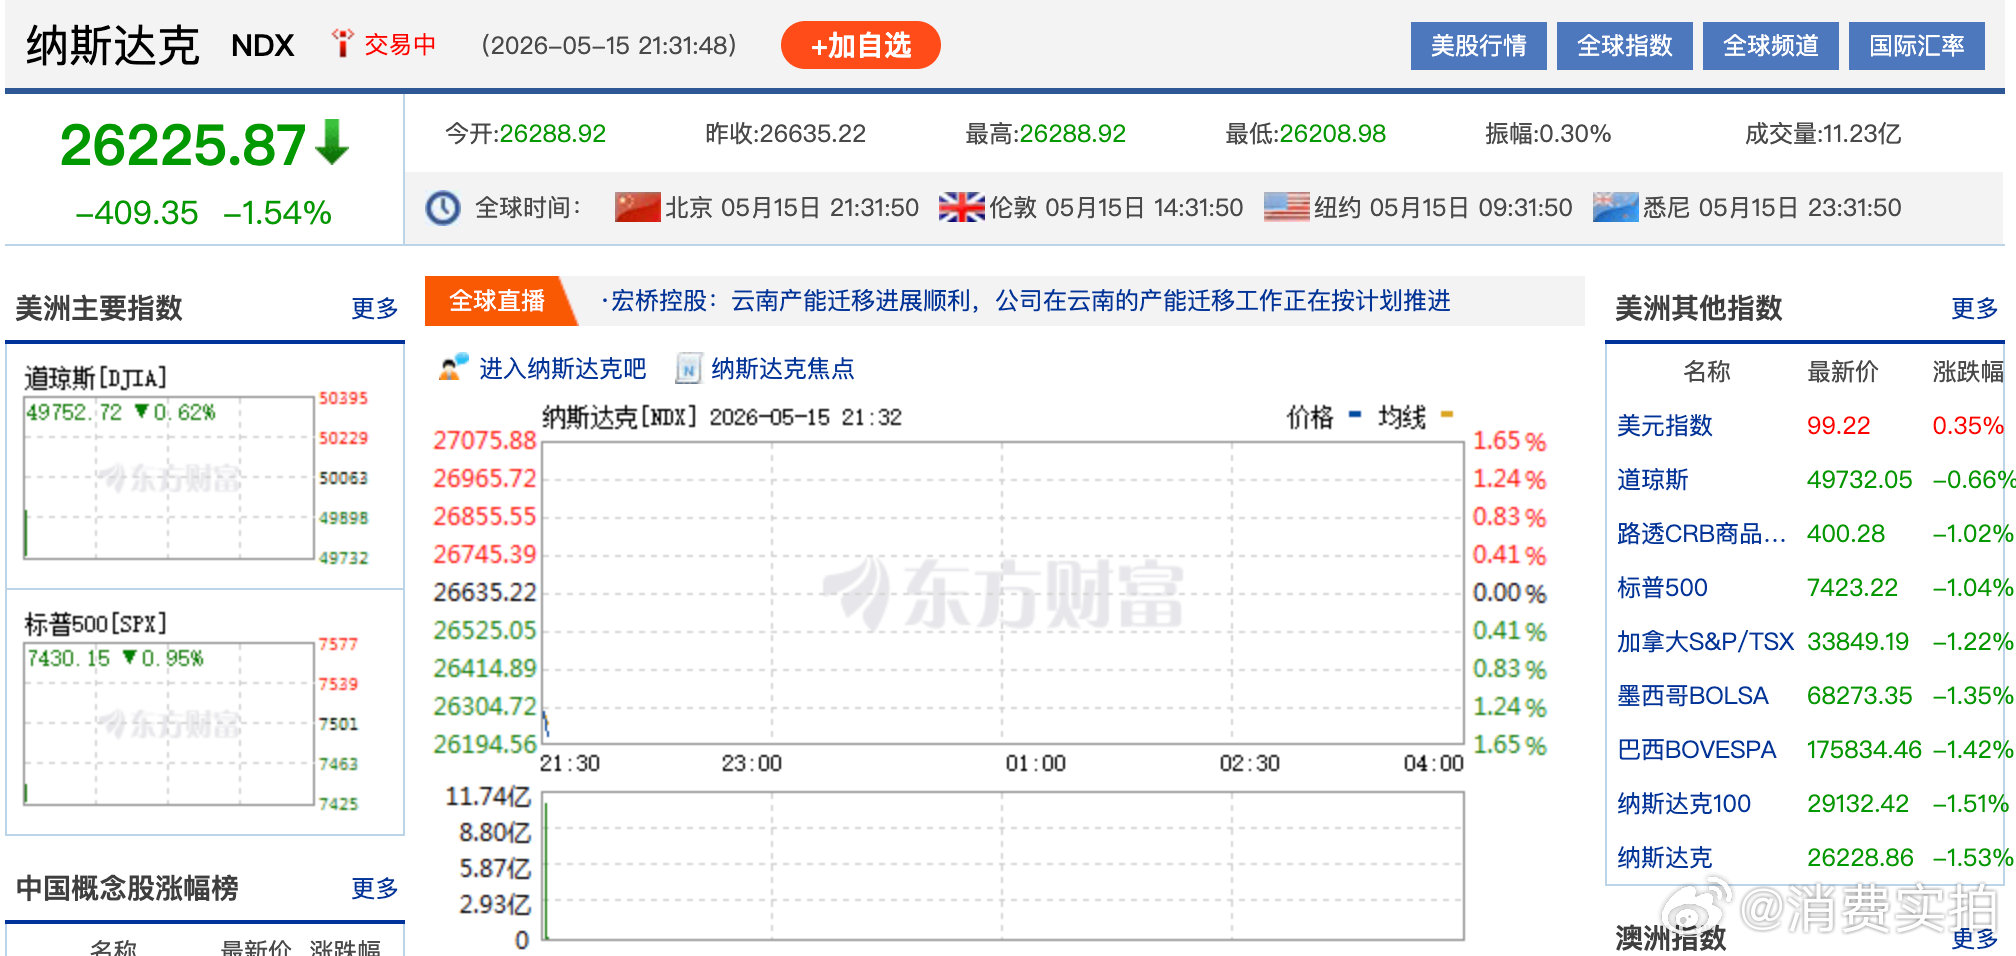
Task: Click the 纳斯达克吧 forum user icon
Action: pyautogui.click(x=454, y=368)
